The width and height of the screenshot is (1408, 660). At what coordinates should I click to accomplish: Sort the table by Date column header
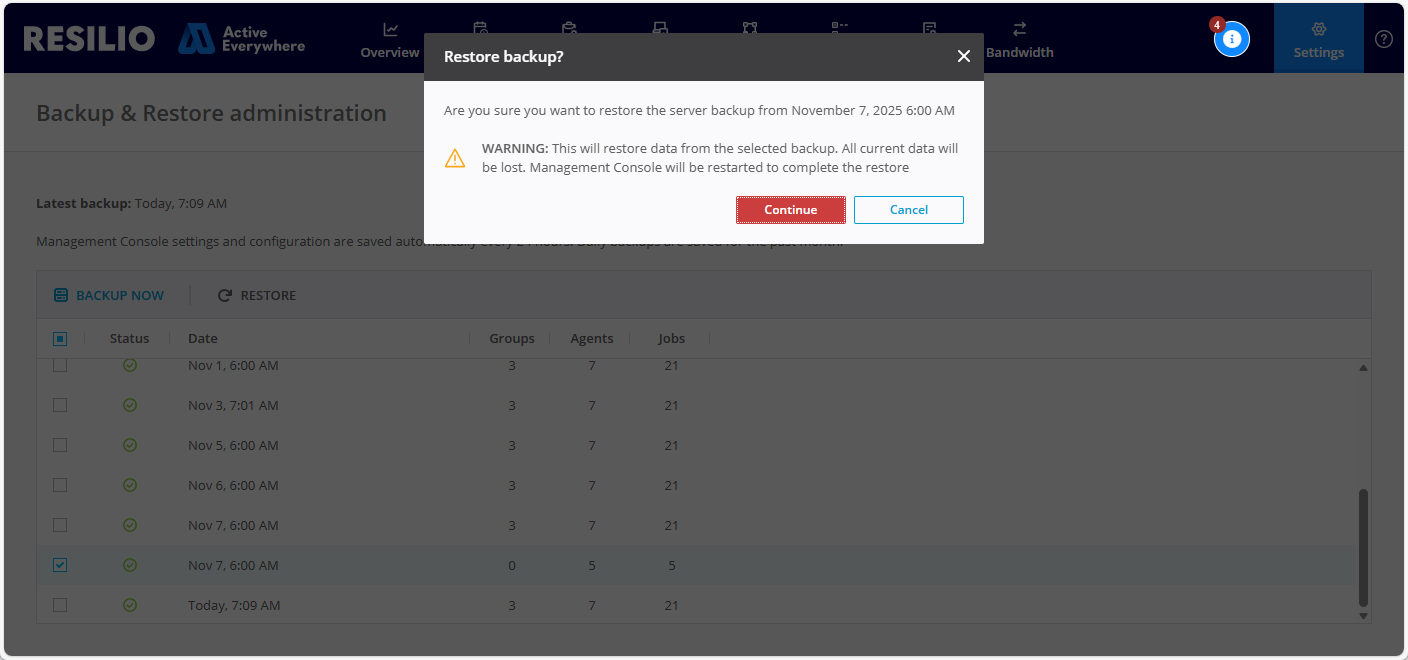pyautogui.click(x=203, y=339)
